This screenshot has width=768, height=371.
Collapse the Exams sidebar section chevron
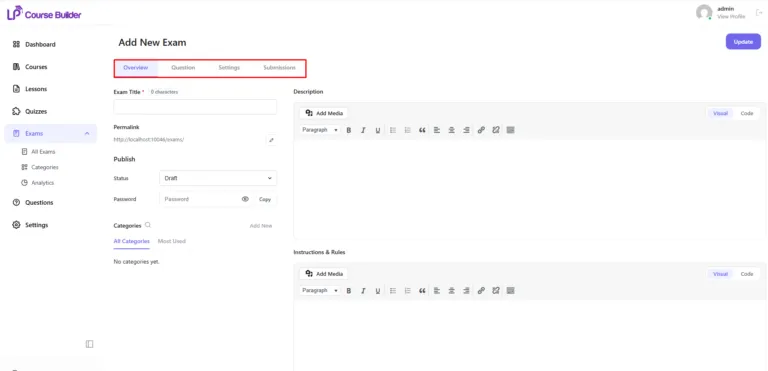[87, 133]
